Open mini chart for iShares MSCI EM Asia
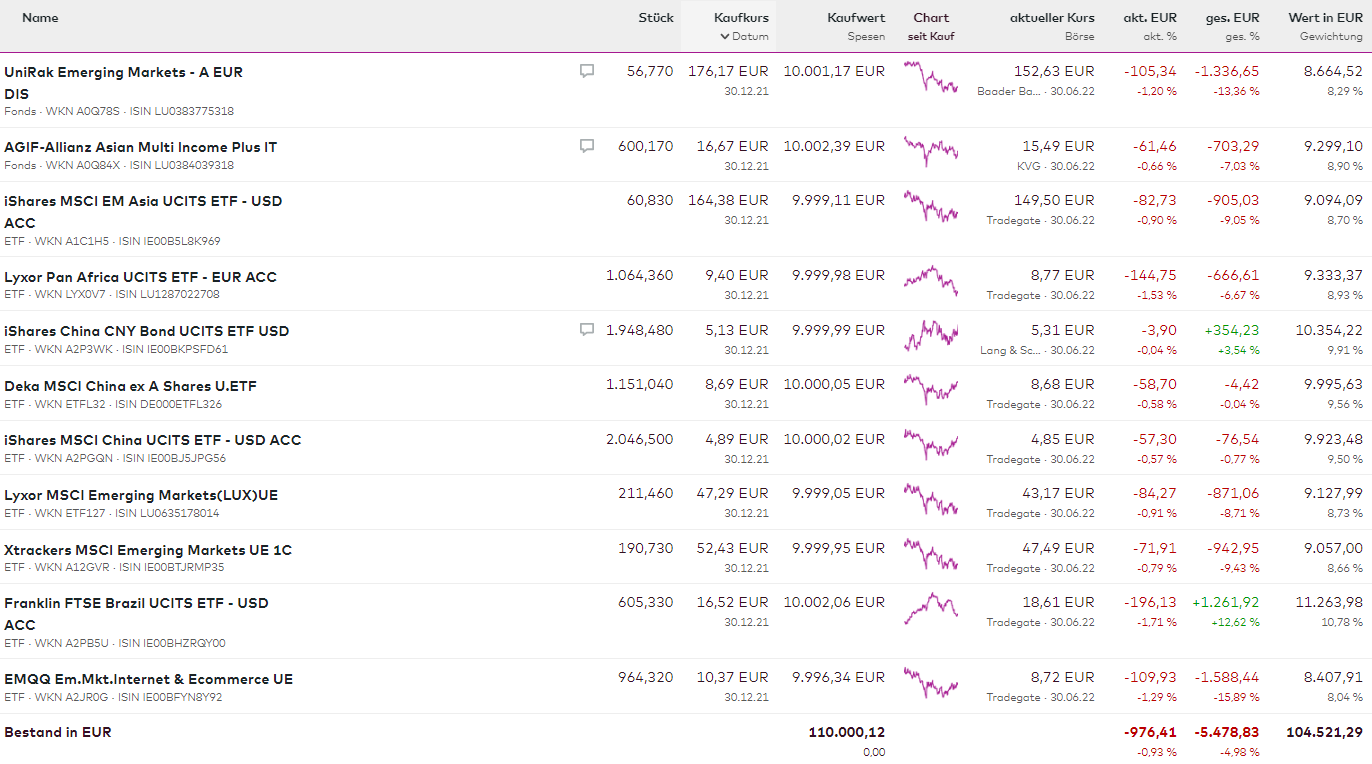The image size is (1372, 764). (x=931, y=205)
